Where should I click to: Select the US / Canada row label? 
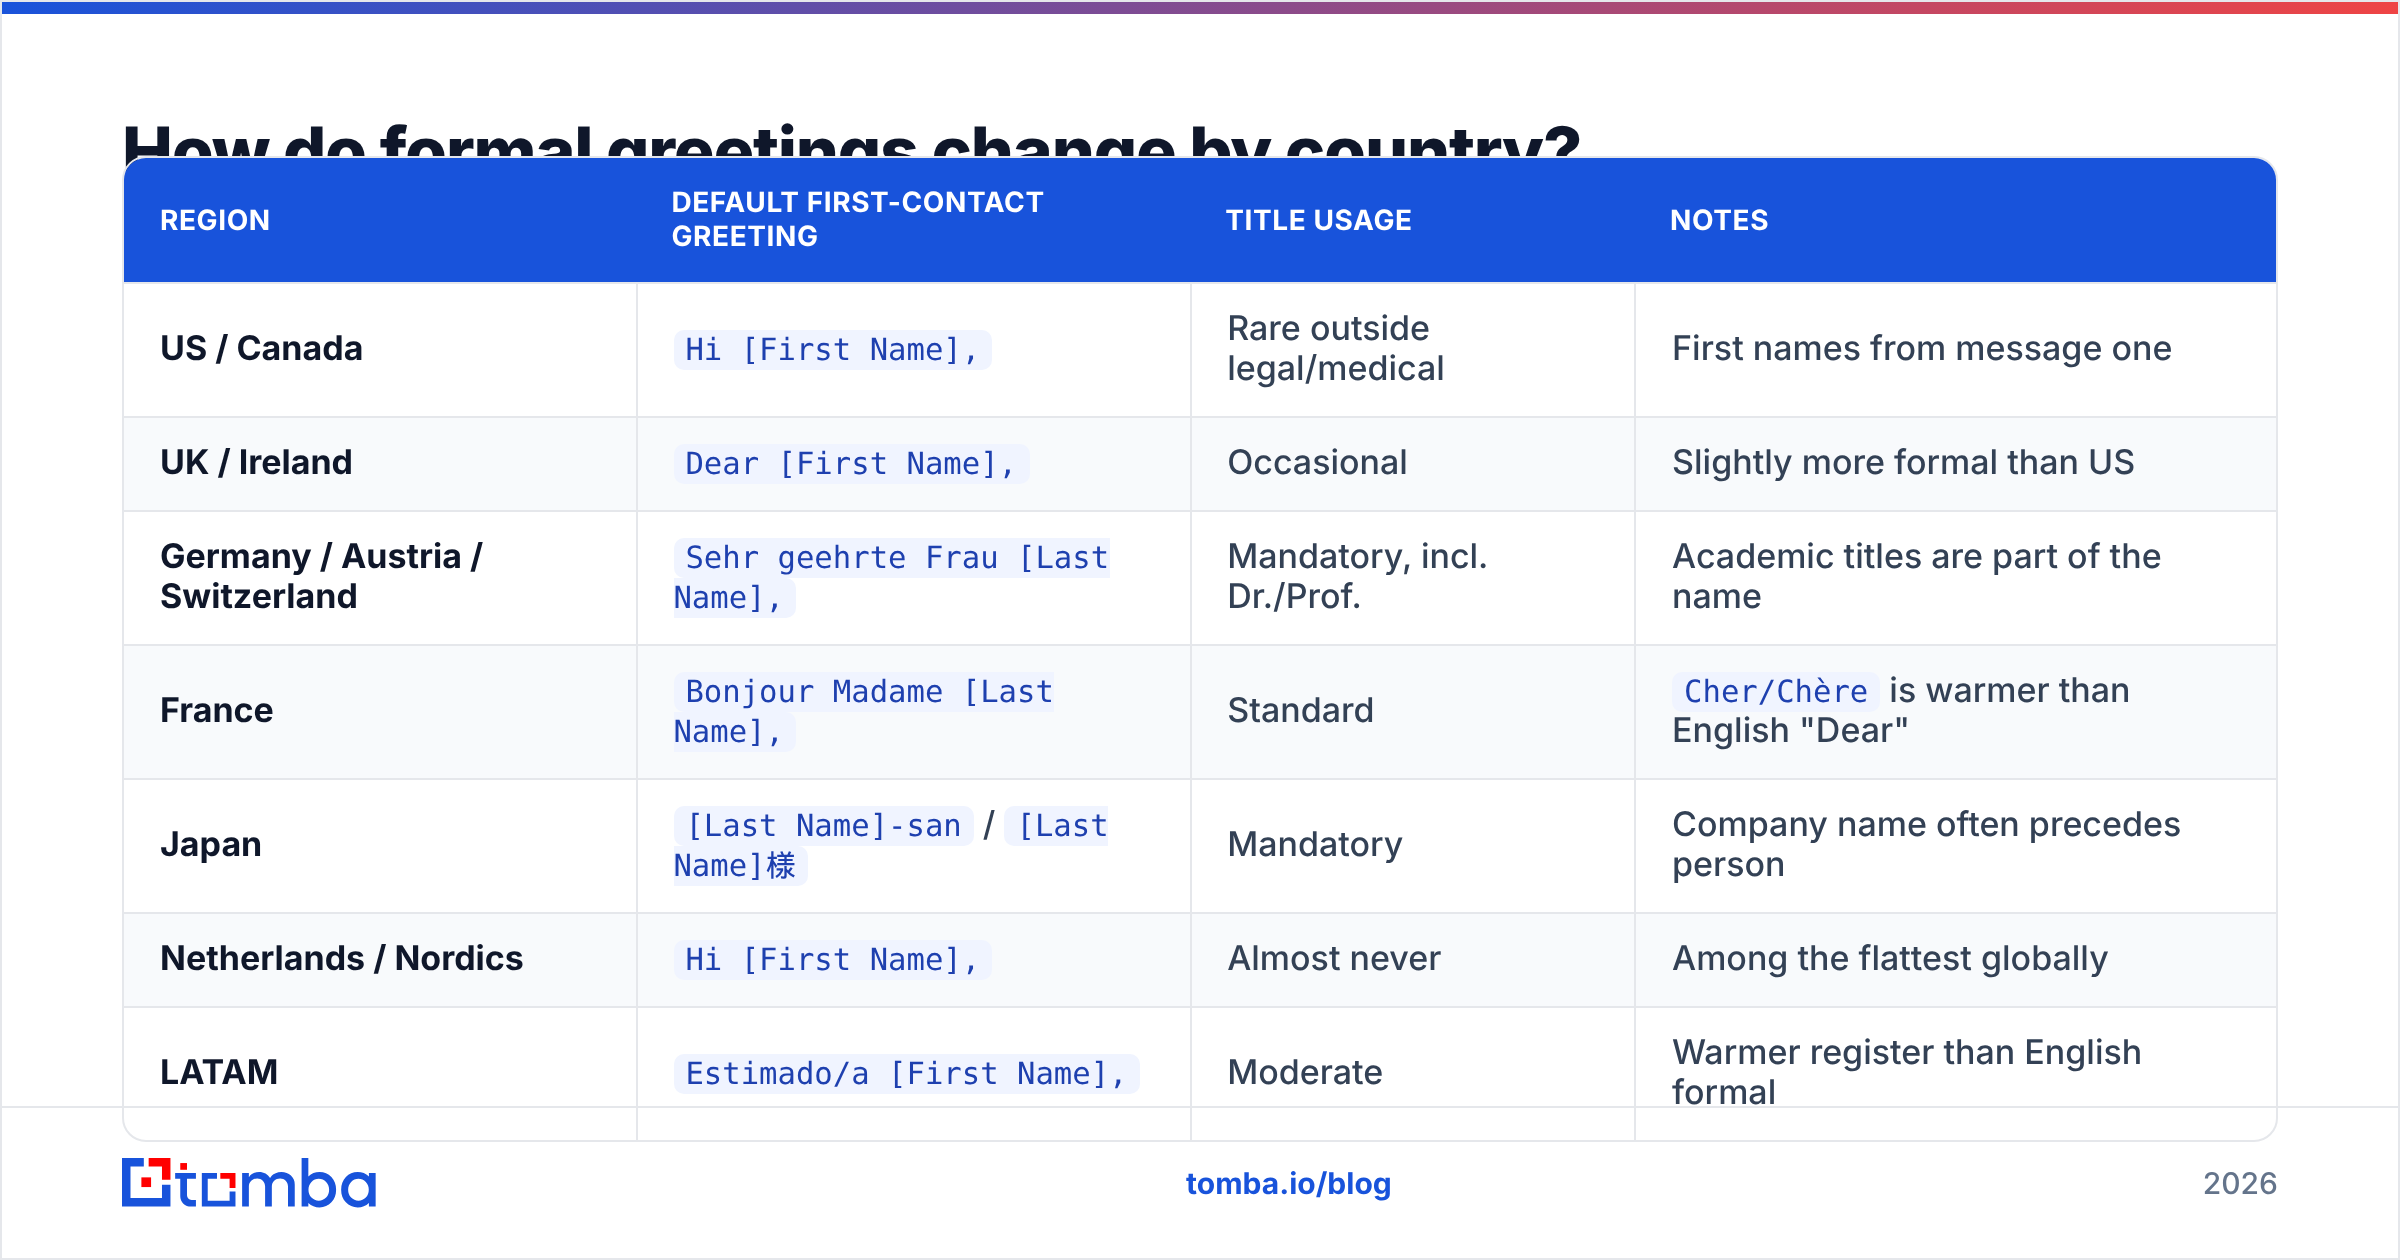point(261,348)
